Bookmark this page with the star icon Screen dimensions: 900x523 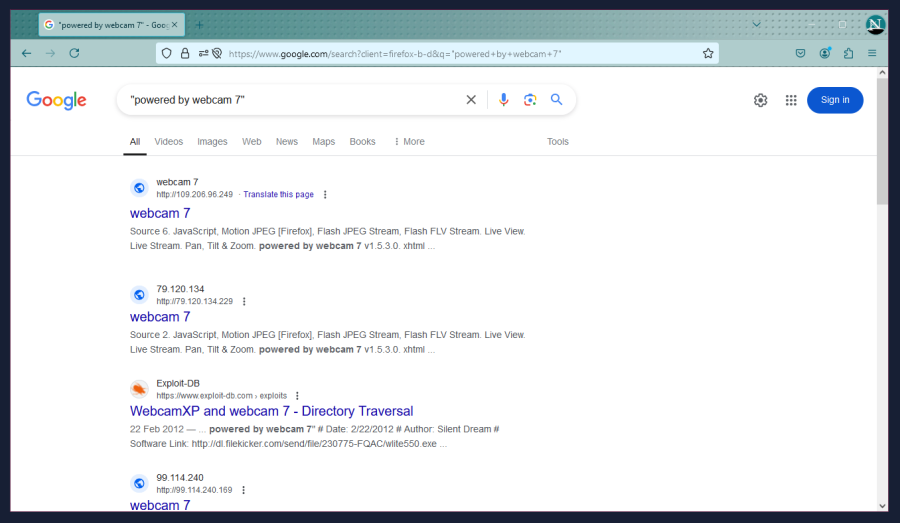point(708,53)
